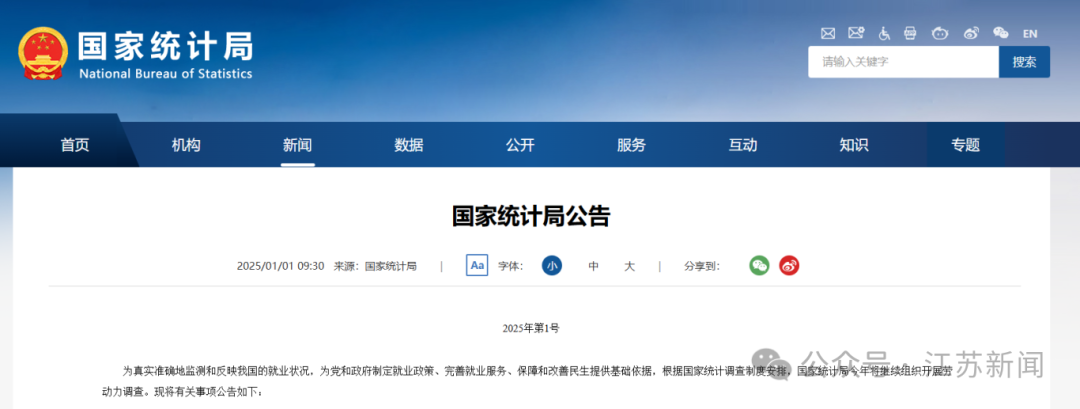Open the 新闻 navigation tab
The image size is (1080, 409).
tap(297, 145)
